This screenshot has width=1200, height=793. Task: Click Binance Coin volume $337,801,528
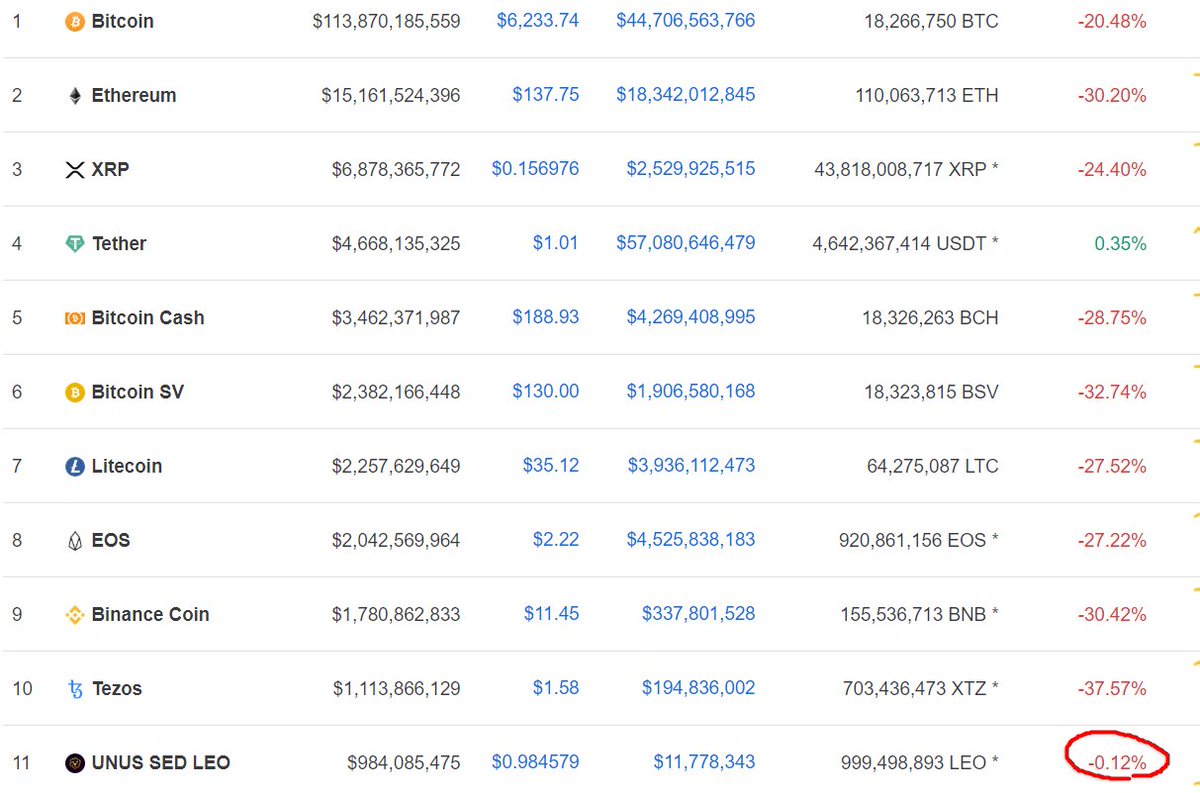699,613
